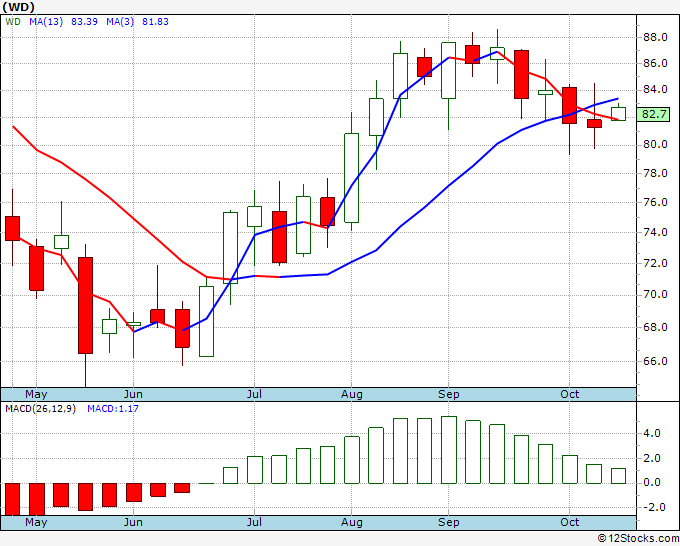Click the 80.0 price axis label
The image size is (680, 546).
tap(655, 144)
